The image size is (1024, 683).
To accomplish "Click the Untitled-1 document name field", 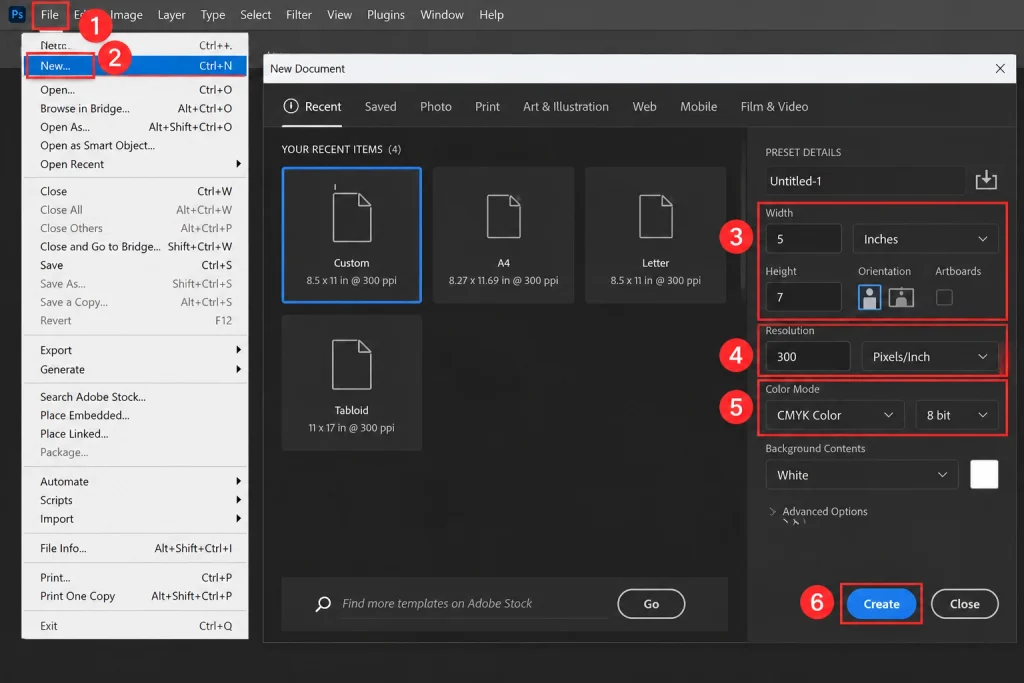I will (865, 181).
